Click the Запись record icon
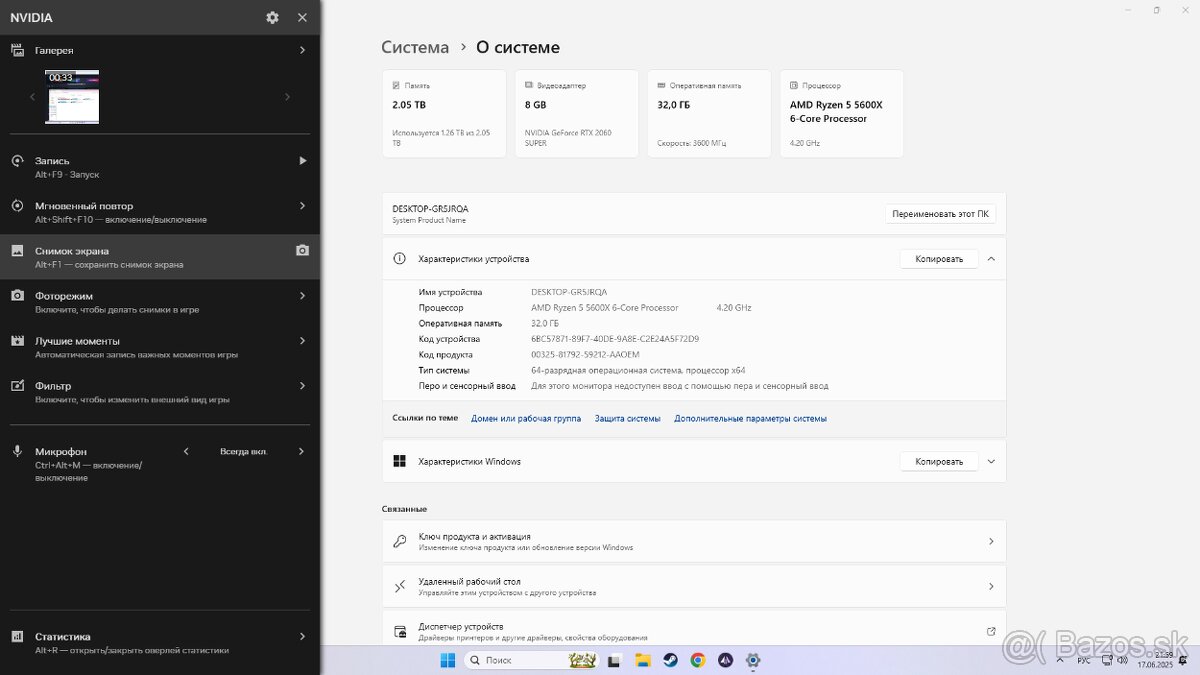This screenshot has height=675, width=1200. pyautogui.click(x=17, y=161)
